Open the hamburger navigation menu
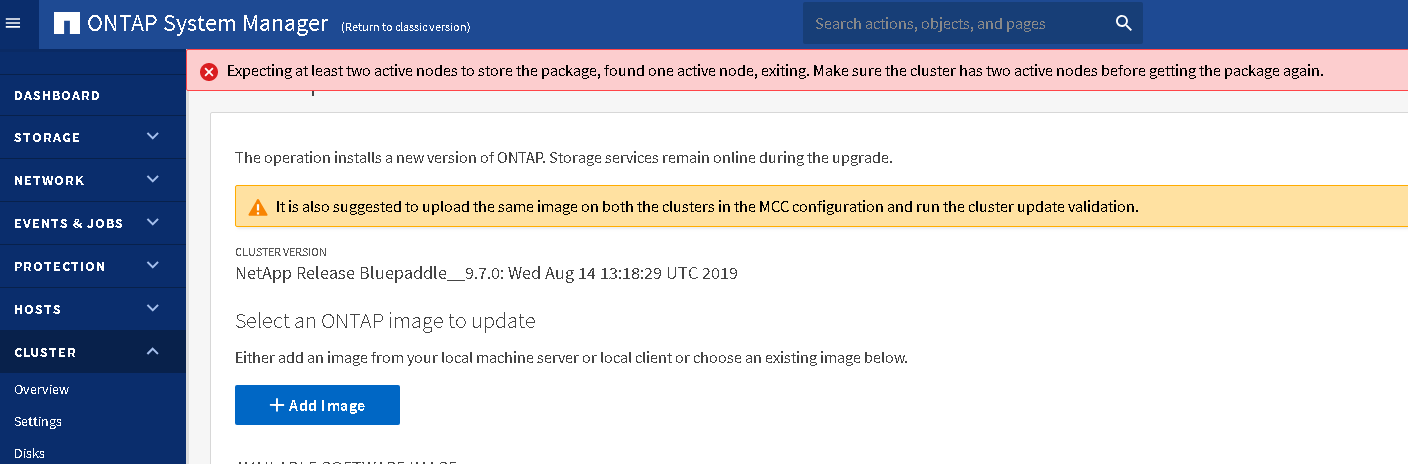 coord(13,23)
